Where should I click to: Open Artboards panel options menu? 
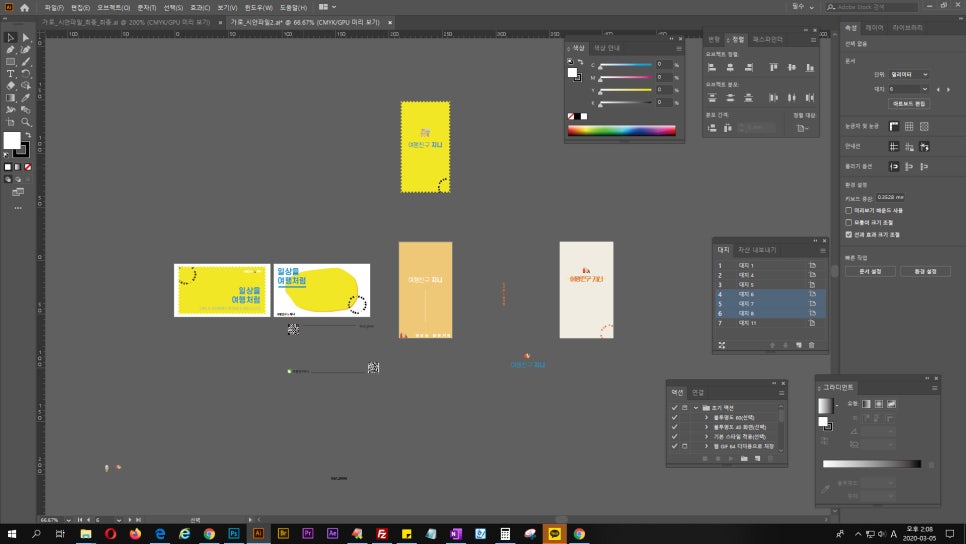pos(822,251)
